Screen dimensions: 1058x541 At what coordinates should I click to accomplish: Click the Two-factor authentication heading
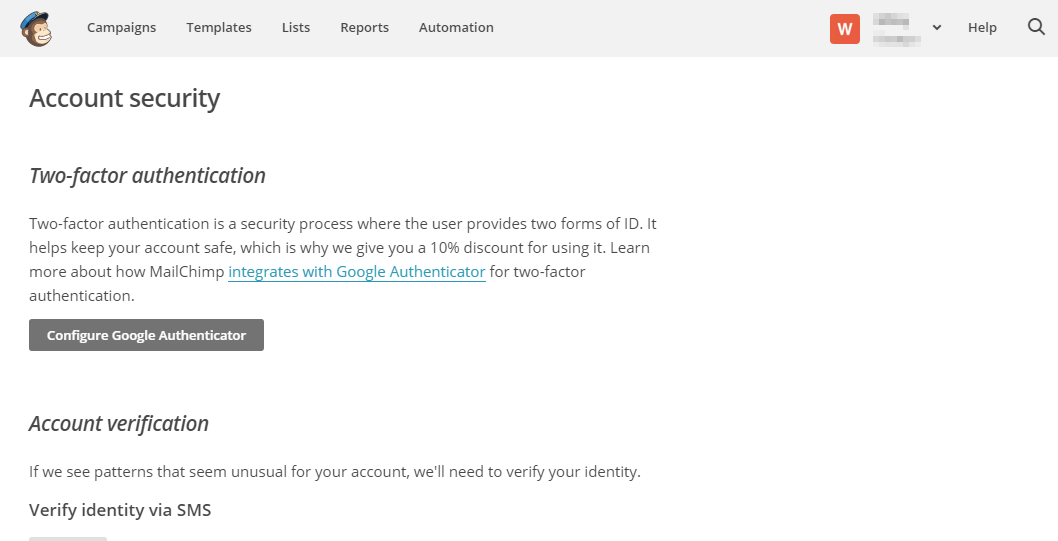pos(147,175)
